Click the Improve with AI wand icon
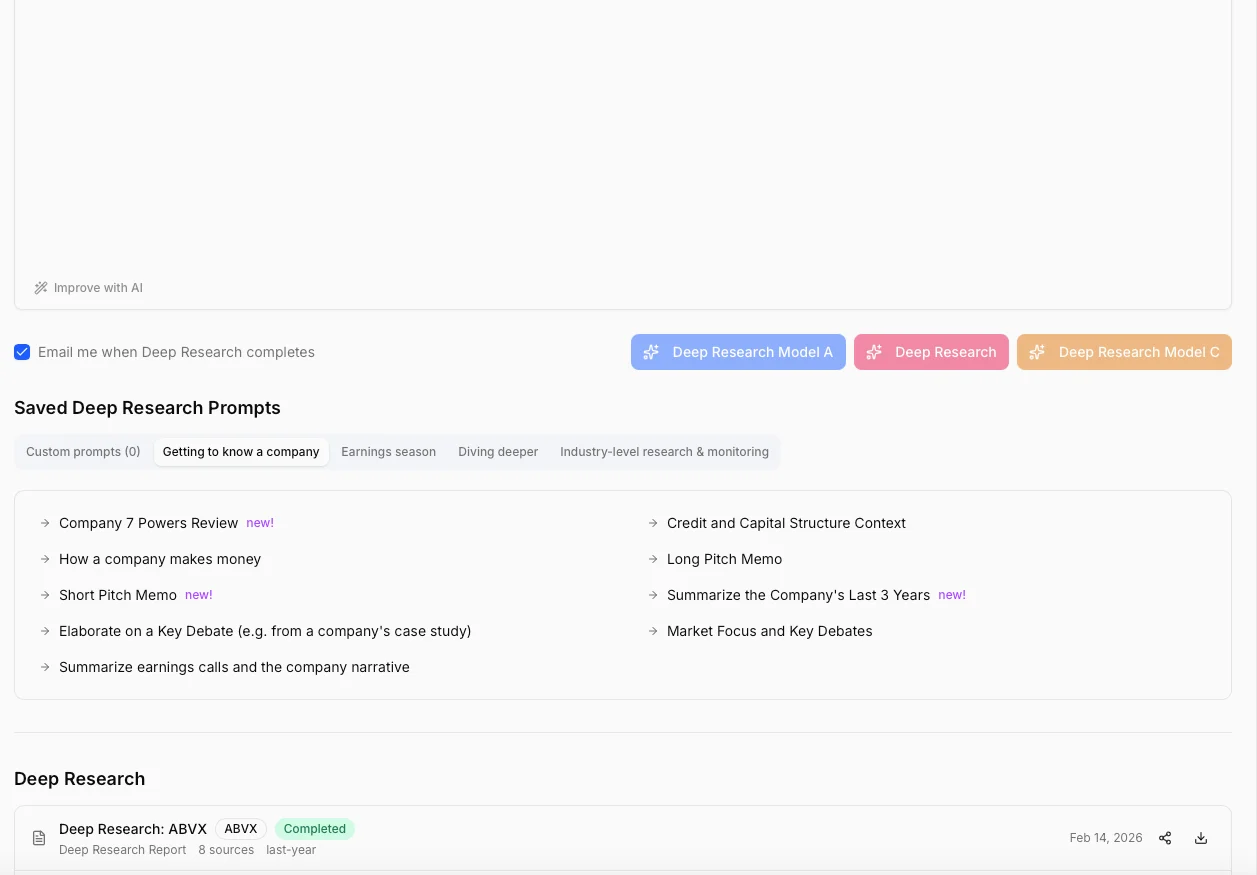This screenshot has width=1257, height=875. tap(41, 287)
